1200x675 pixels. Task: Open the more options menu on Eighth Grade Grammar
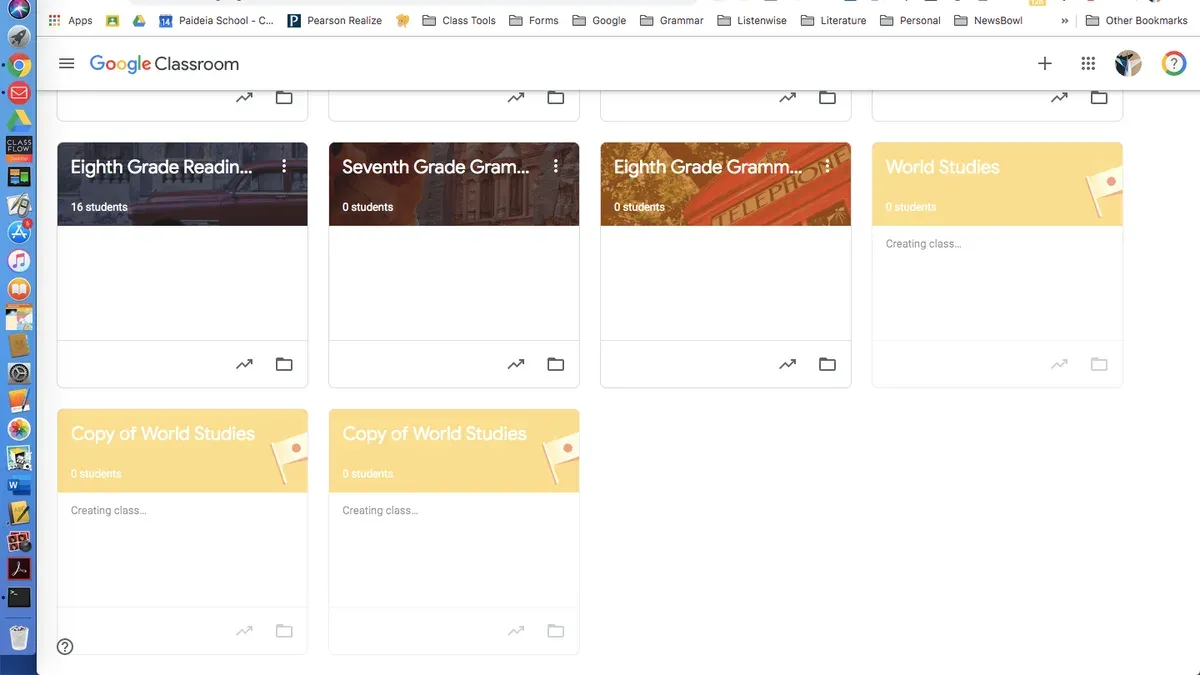pyautogui.click(x=828, y=166)
